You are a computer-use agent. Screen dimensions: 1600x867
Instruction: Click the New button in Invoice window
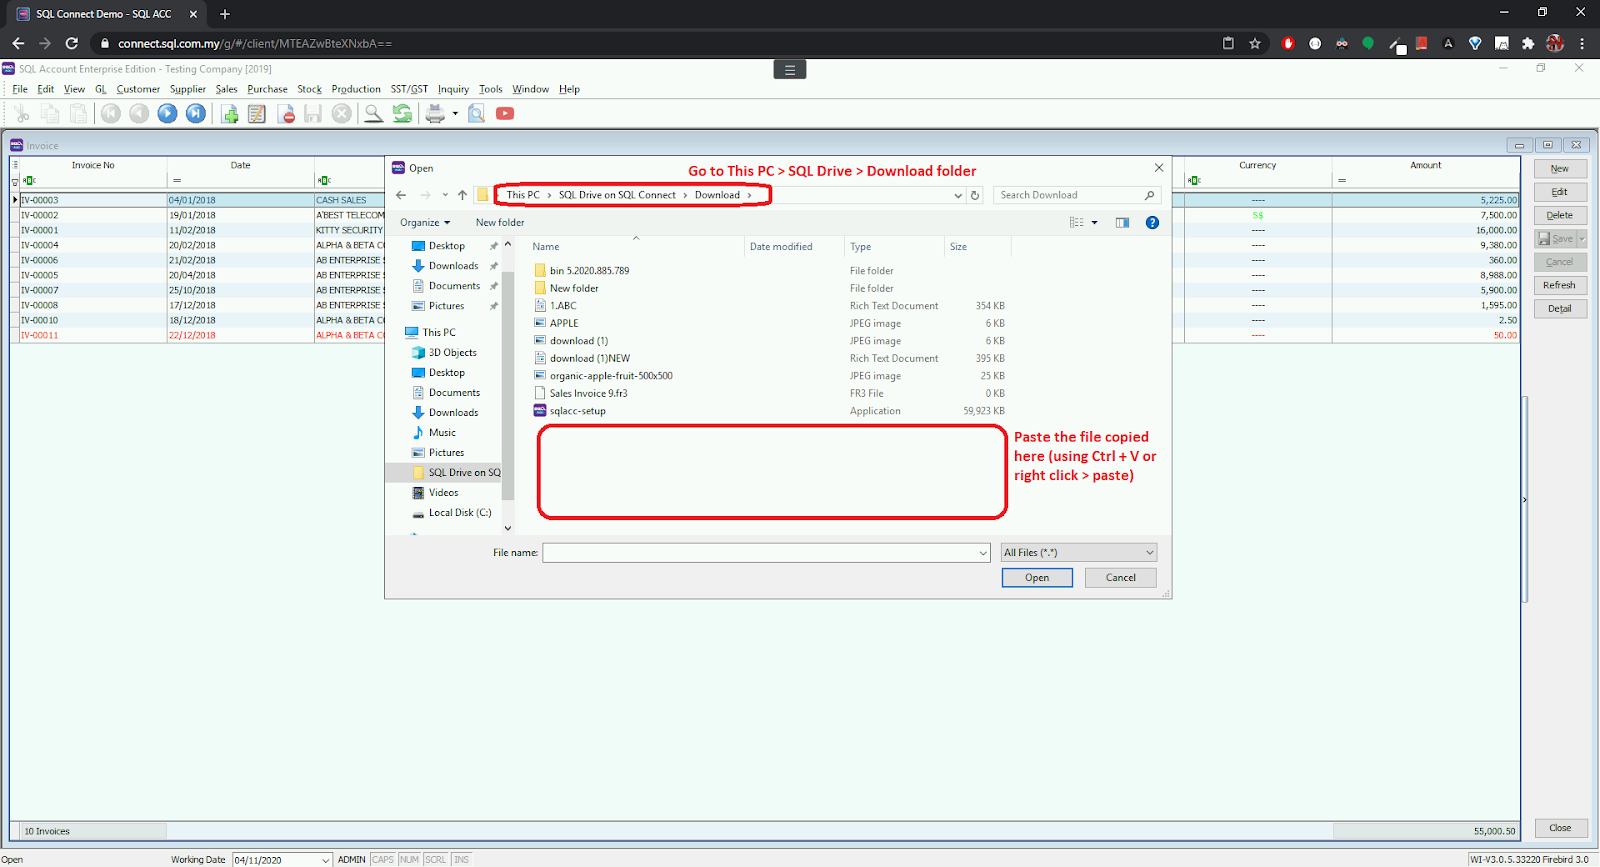tap(1560, 169)
